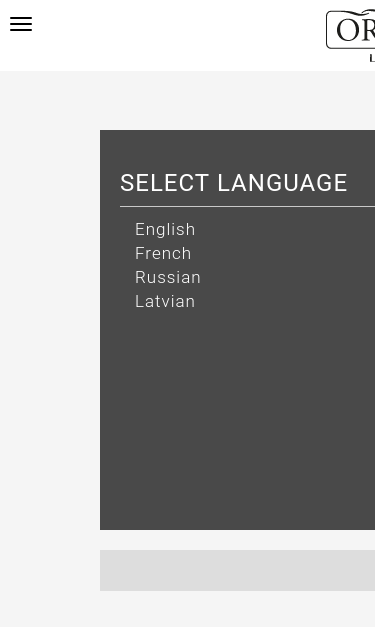The height and width of the screenshot is (627, 375).
Task: Choose Russian from the language list
Action: (x=168, y=278)
